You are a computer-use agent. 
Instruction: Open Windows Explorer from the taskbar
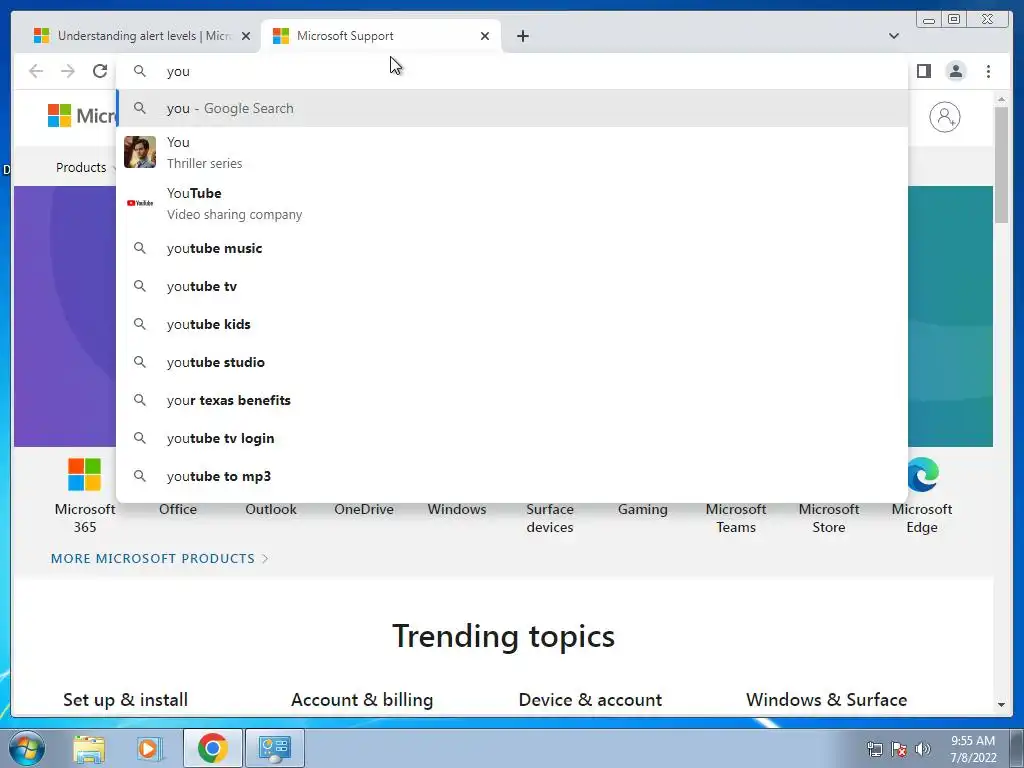(89, 748)
